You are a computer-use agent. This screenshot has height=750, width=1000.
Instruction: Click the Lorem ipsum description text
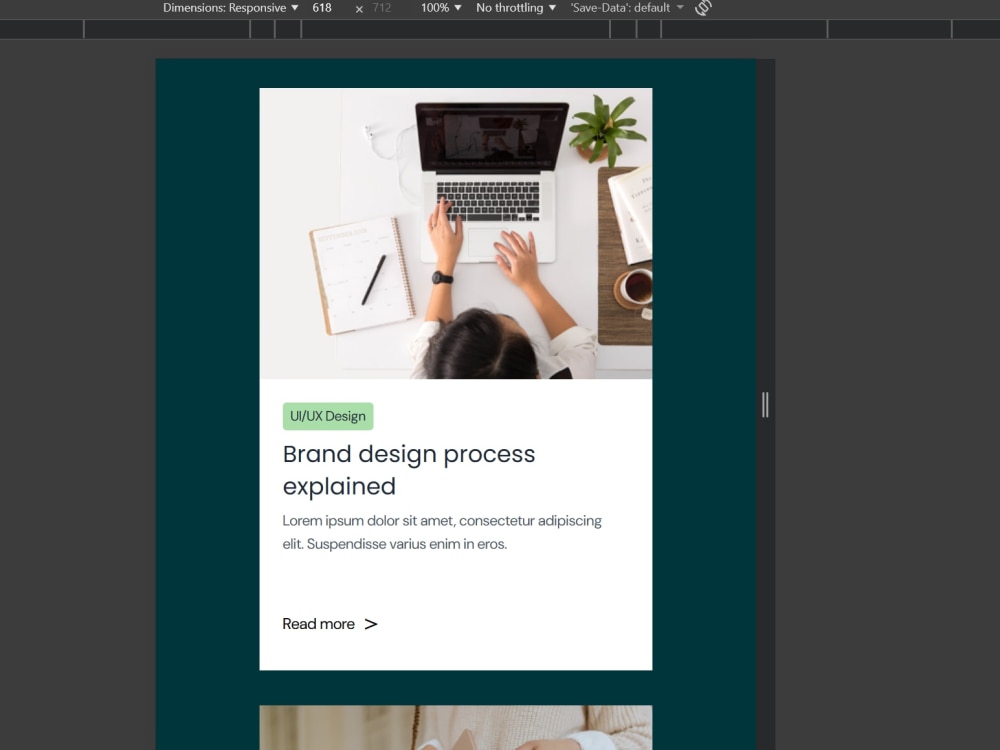point(442,532)
